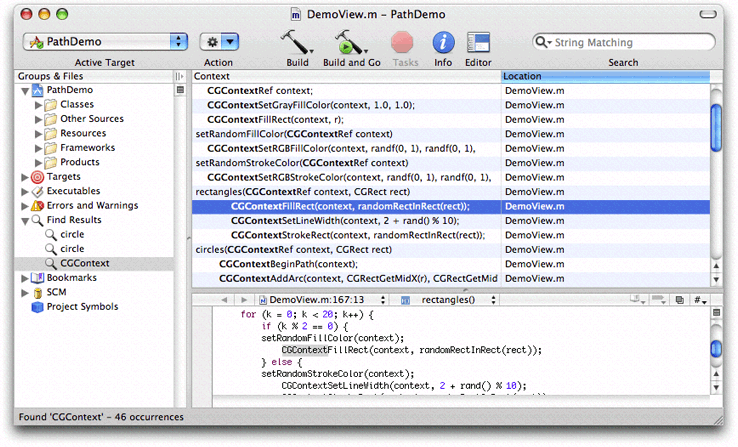Click the Build hammer icon
The width and height of the screenshot is (738, 447).
(x=296, y=42)
